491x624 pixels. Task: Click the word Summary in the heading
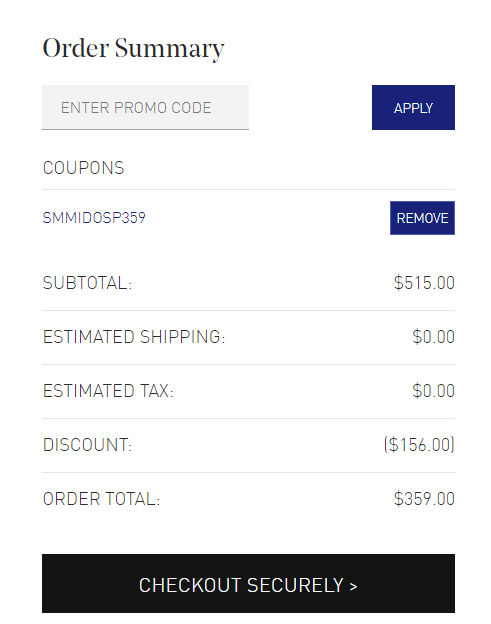click(x=170, y=50)
